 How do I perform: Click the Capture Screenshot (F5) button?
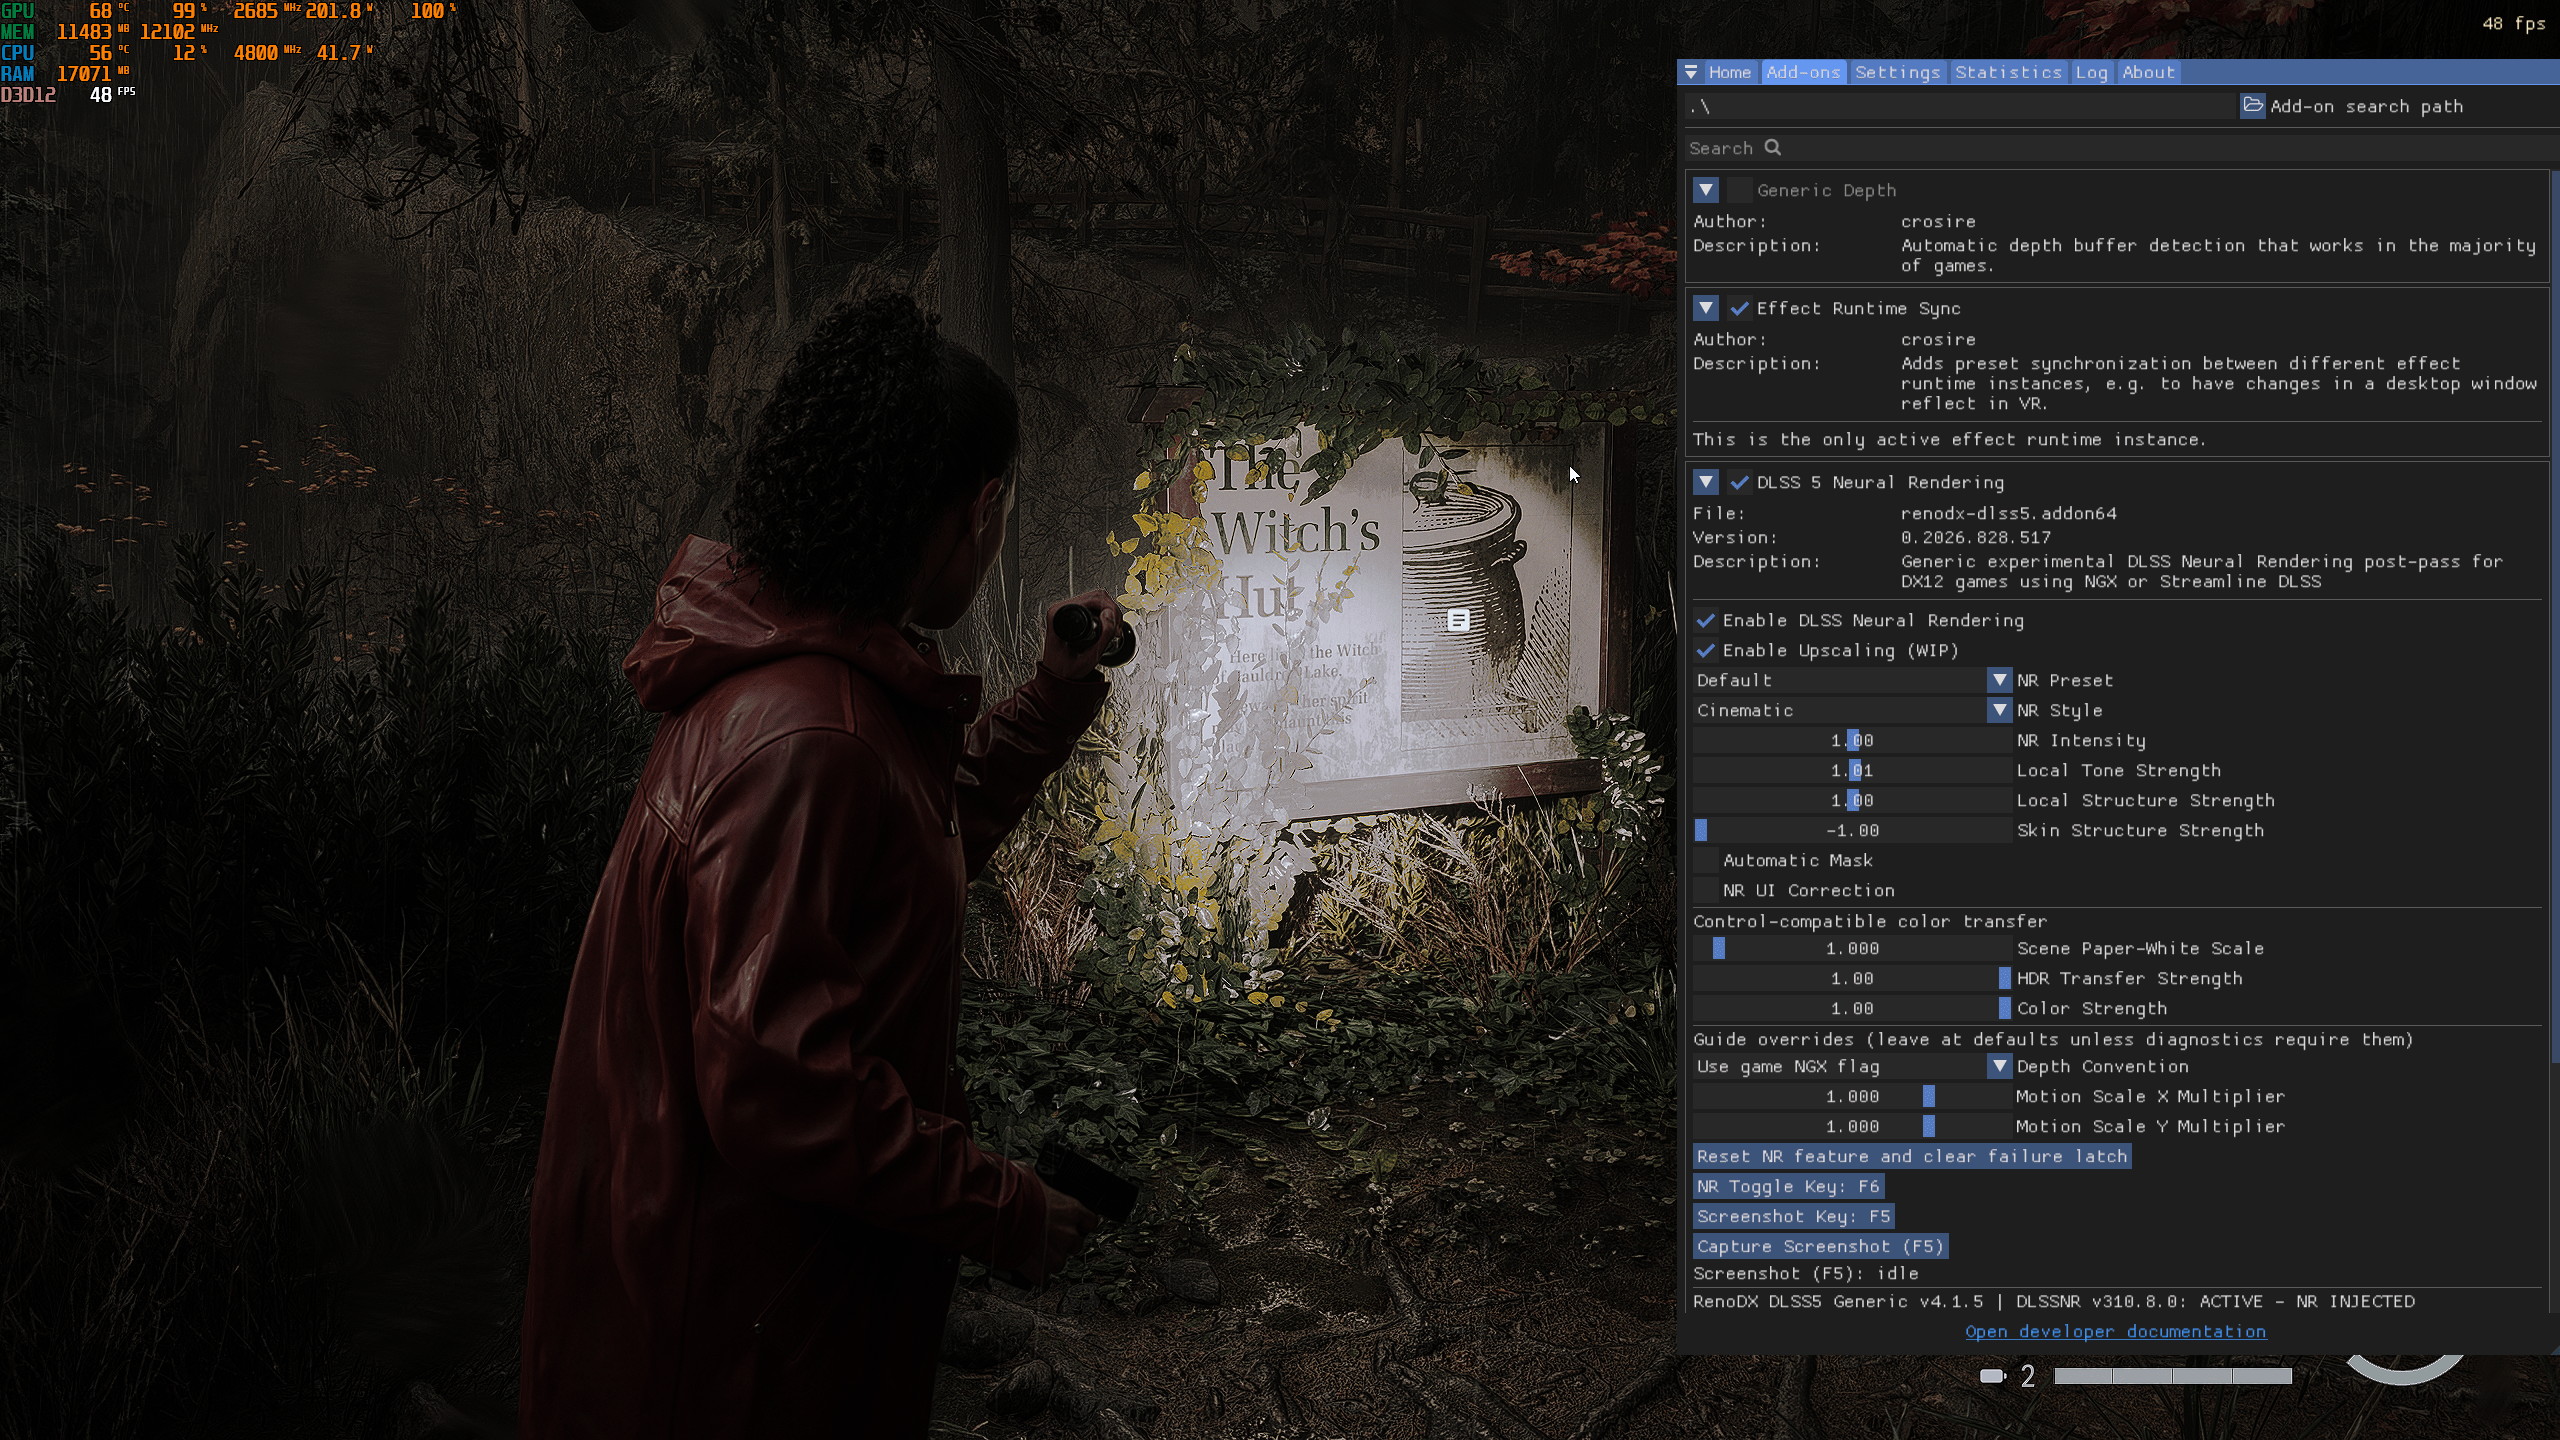(1820, 1246)
